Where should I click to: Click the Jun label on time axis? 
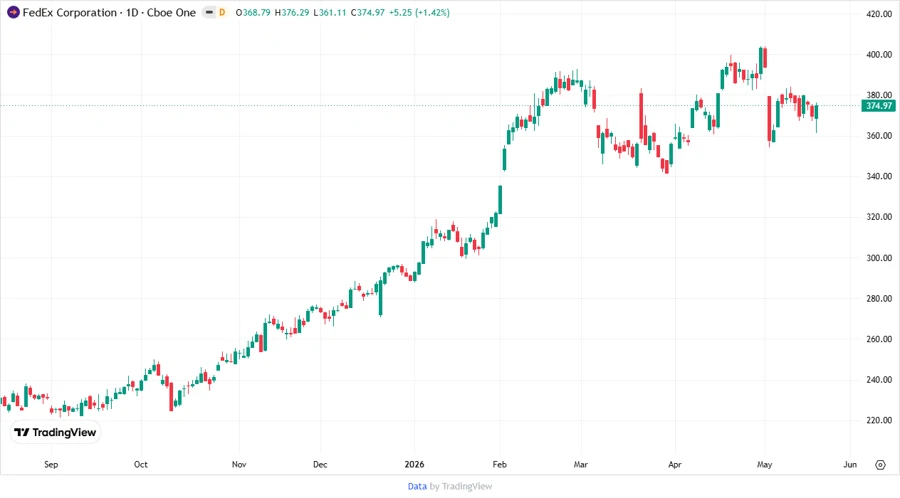point(850,464)
